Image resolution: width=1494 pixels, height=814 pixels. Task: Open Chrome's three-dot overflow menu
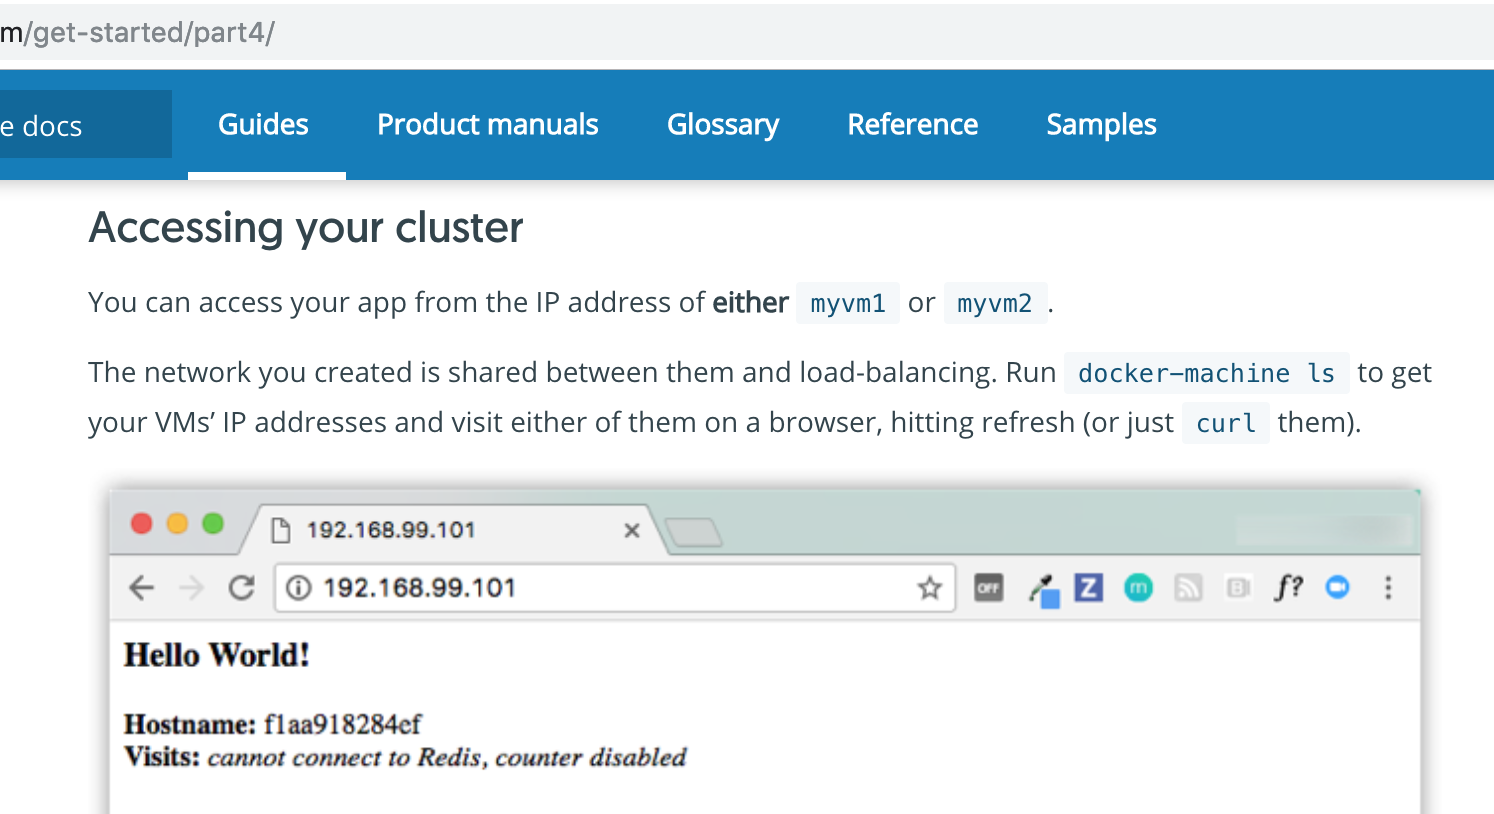[1388, 588]
